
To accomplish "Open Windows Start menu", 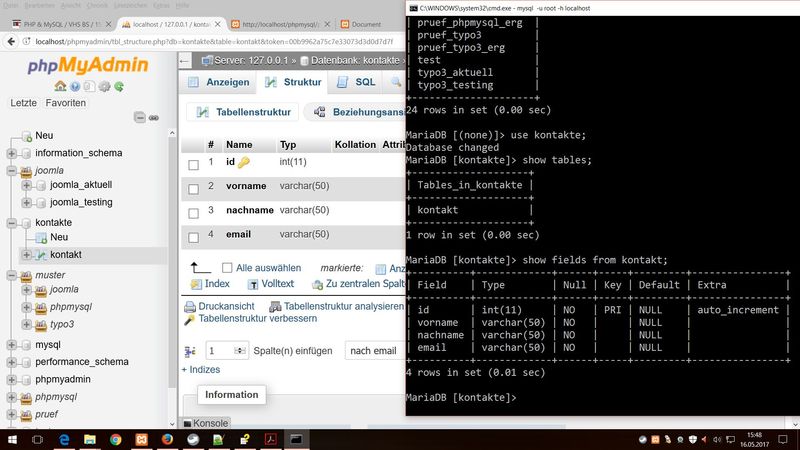I will click(x=12, y=439).
